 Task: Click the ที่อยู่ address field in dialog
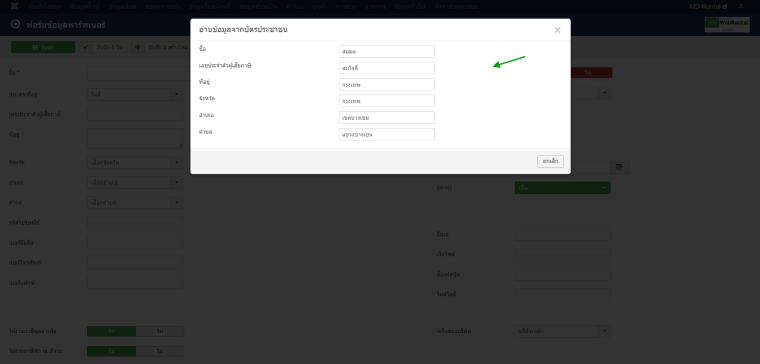coord(387,84)
